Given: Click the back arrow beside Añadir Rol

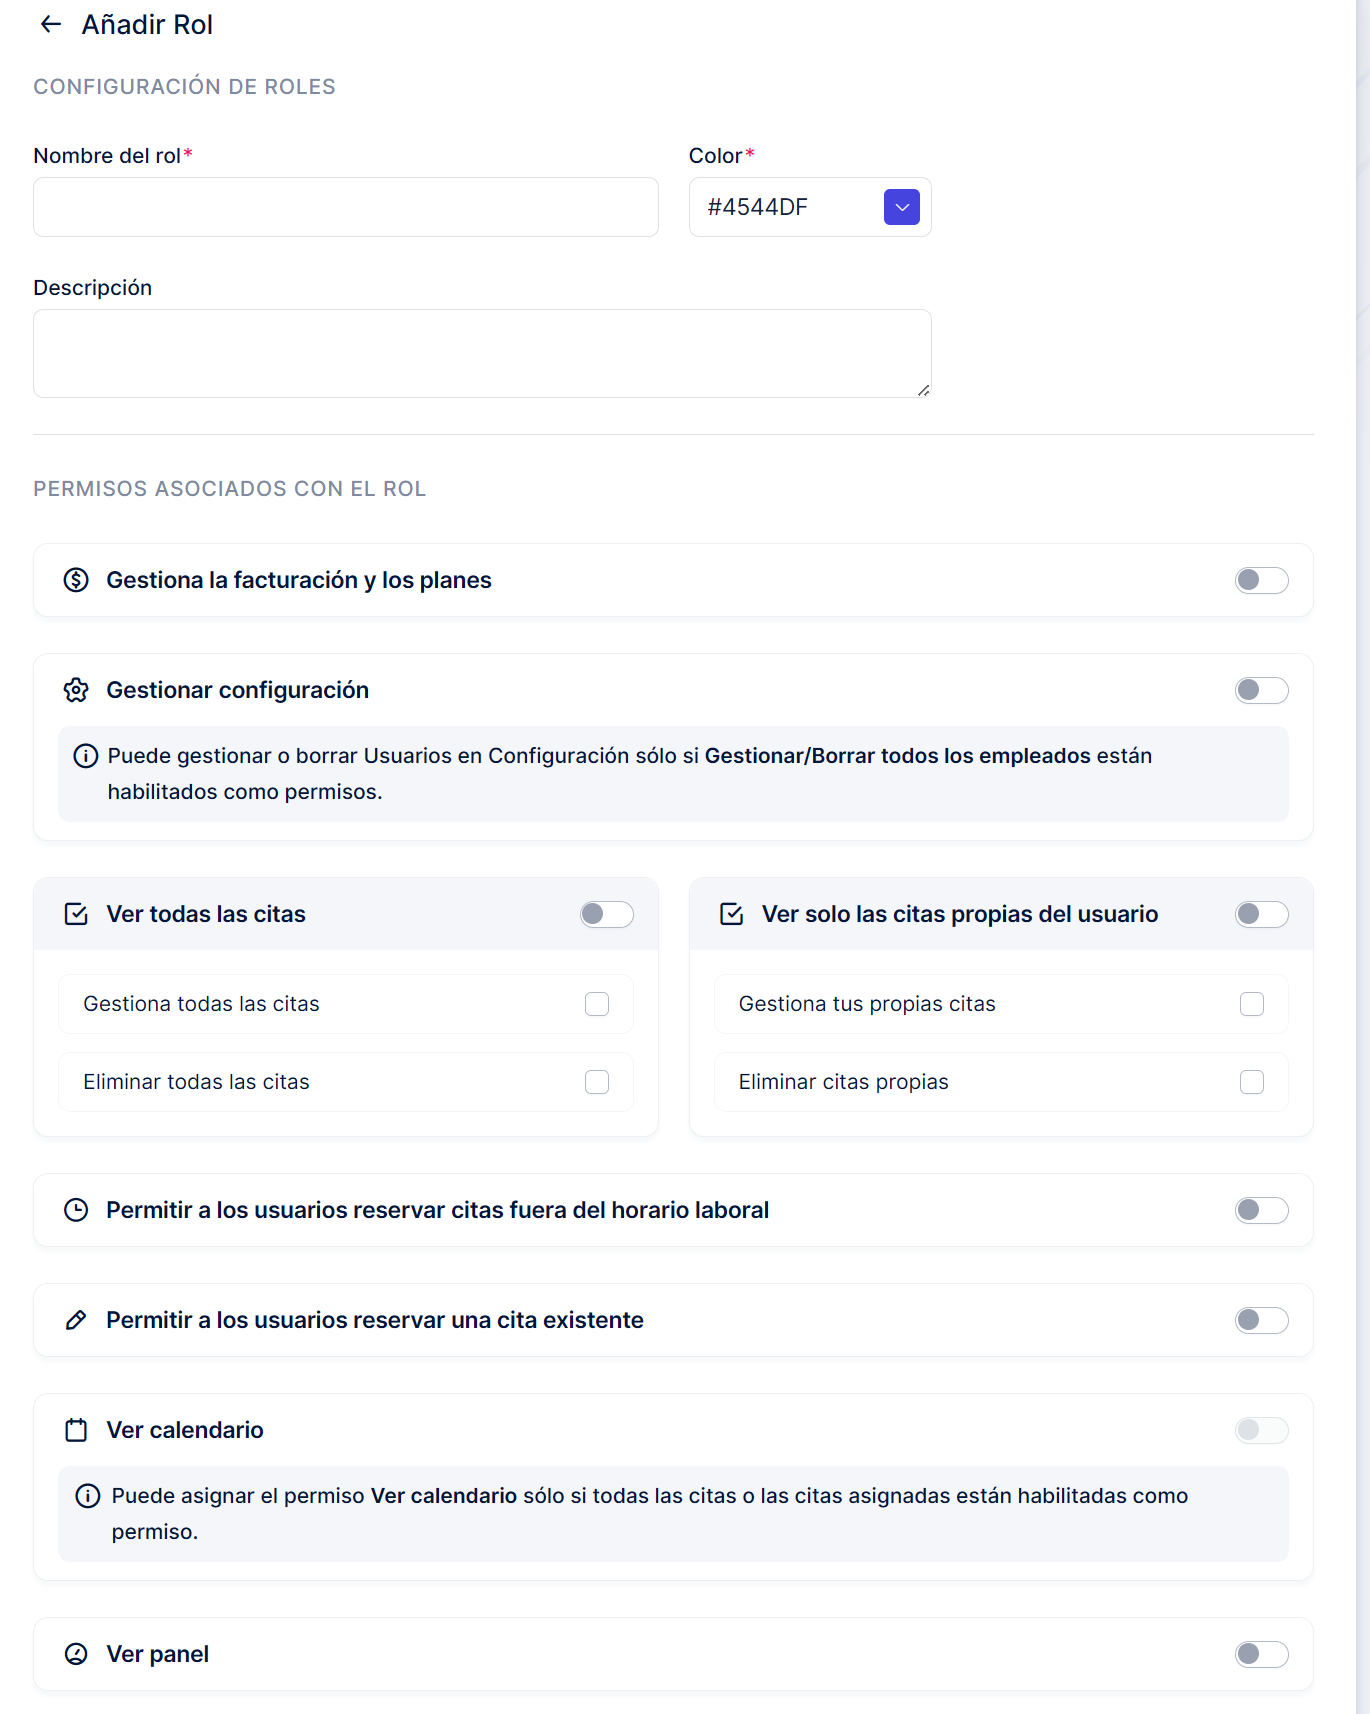Looking at the screenshot, I should point(51,25).
